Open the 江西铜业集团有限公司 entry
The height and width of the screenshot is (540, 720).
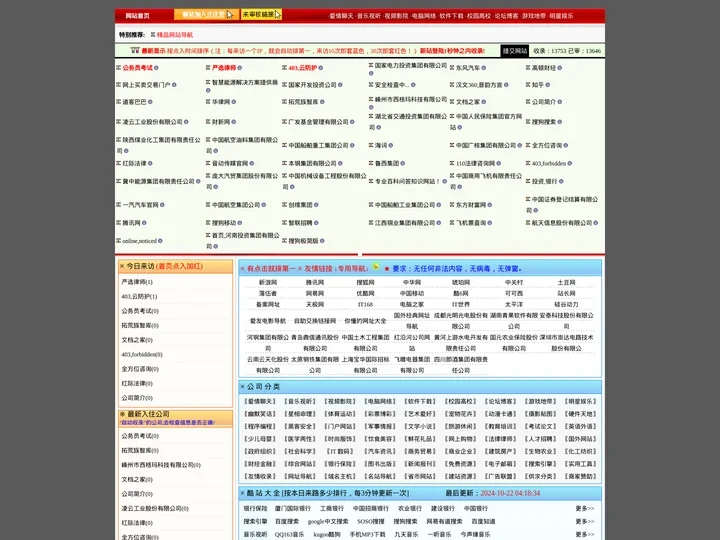pos(405,223)
